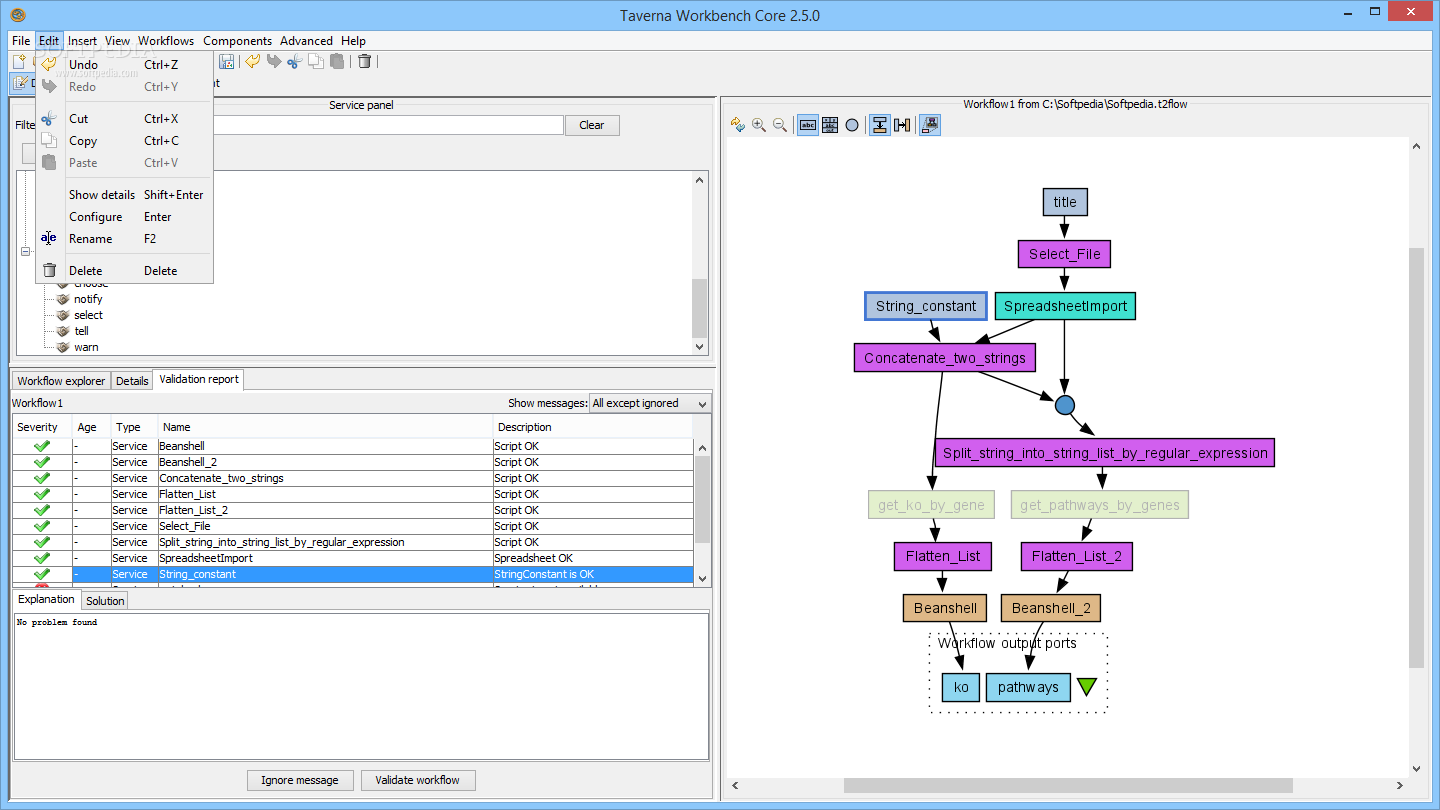Image resolution: width=1440 pixels, height=810 pixels.
Task: Choose Delete from the Edit menu
Action: point(124,270)
